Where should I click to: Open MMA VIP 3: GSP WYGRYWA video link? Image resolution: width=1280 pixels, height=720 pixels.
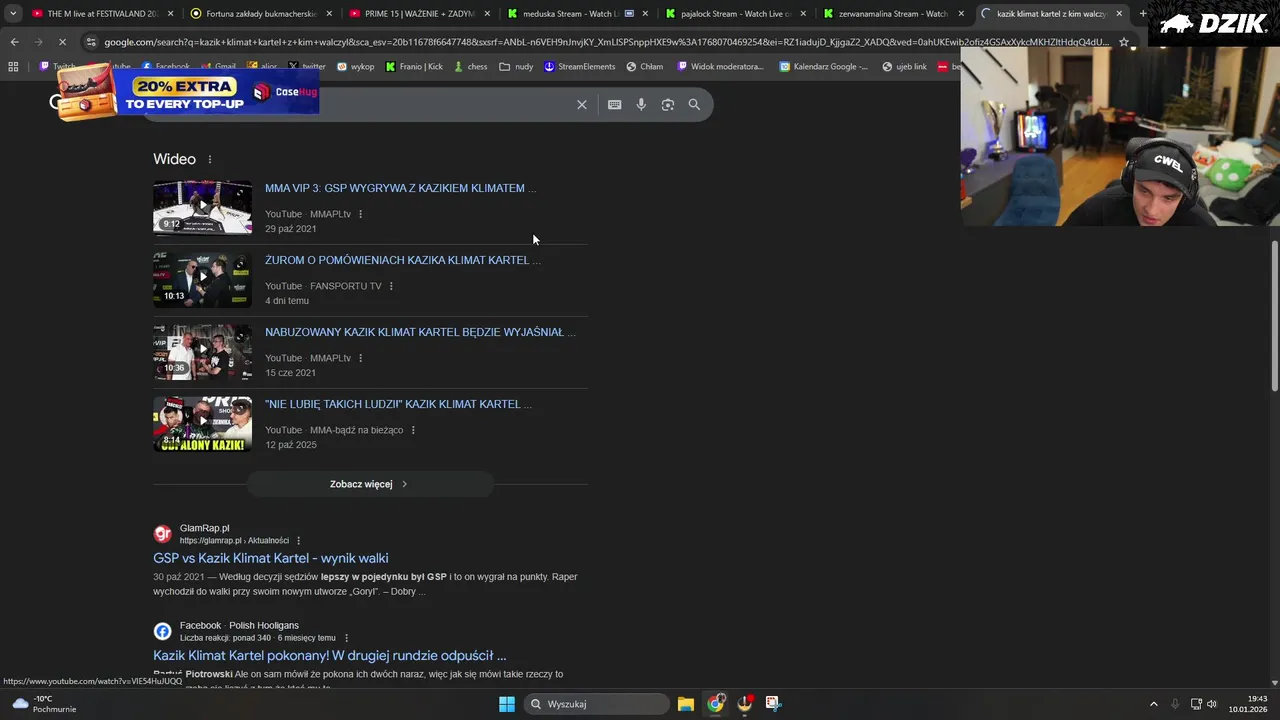coord(400,188)
